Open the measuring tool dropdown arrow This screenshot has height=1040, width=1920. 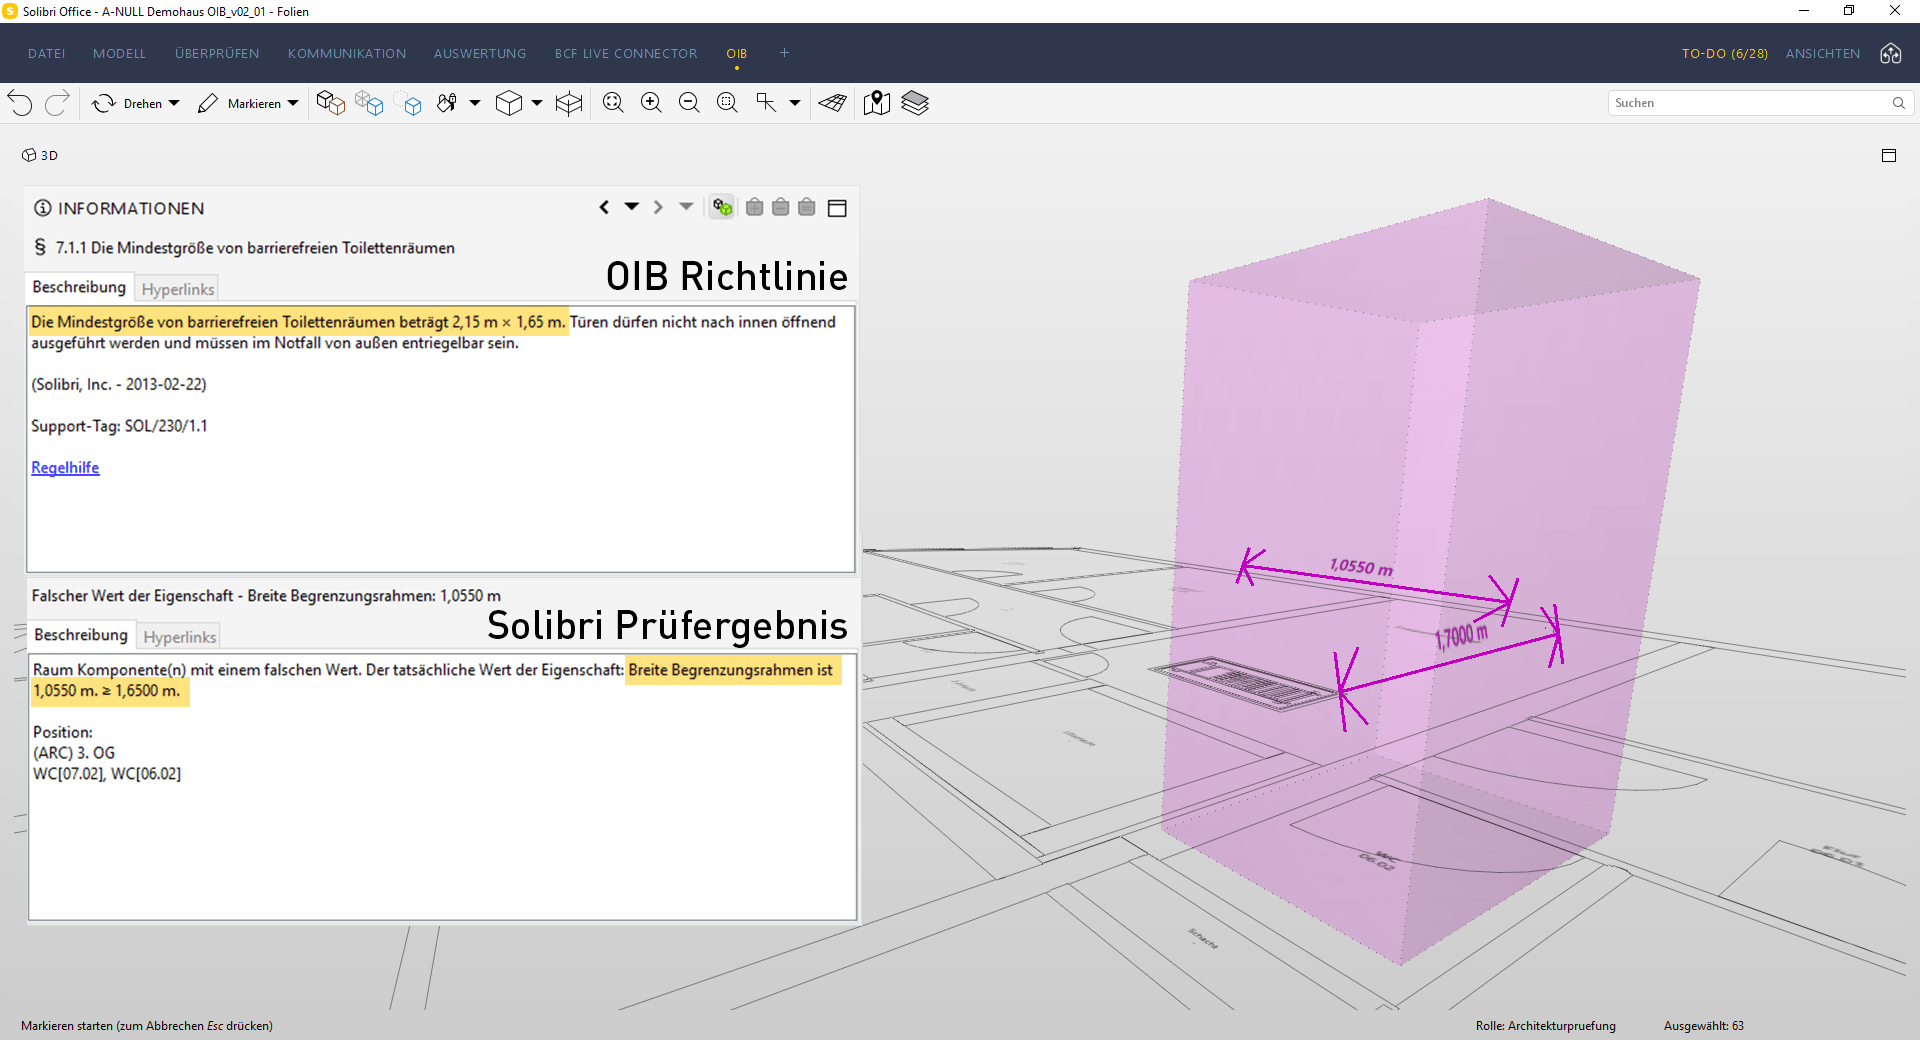click(795, 103)
